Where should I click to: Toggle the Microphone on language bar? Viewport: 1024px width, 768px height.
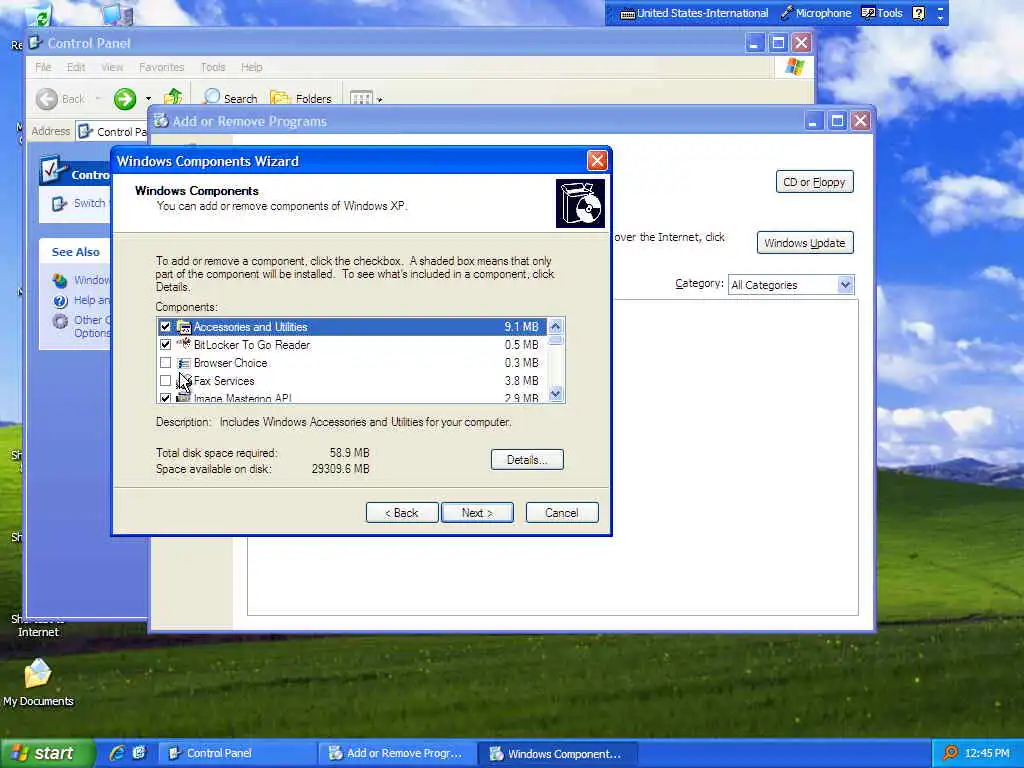click(x=816, y=13)
